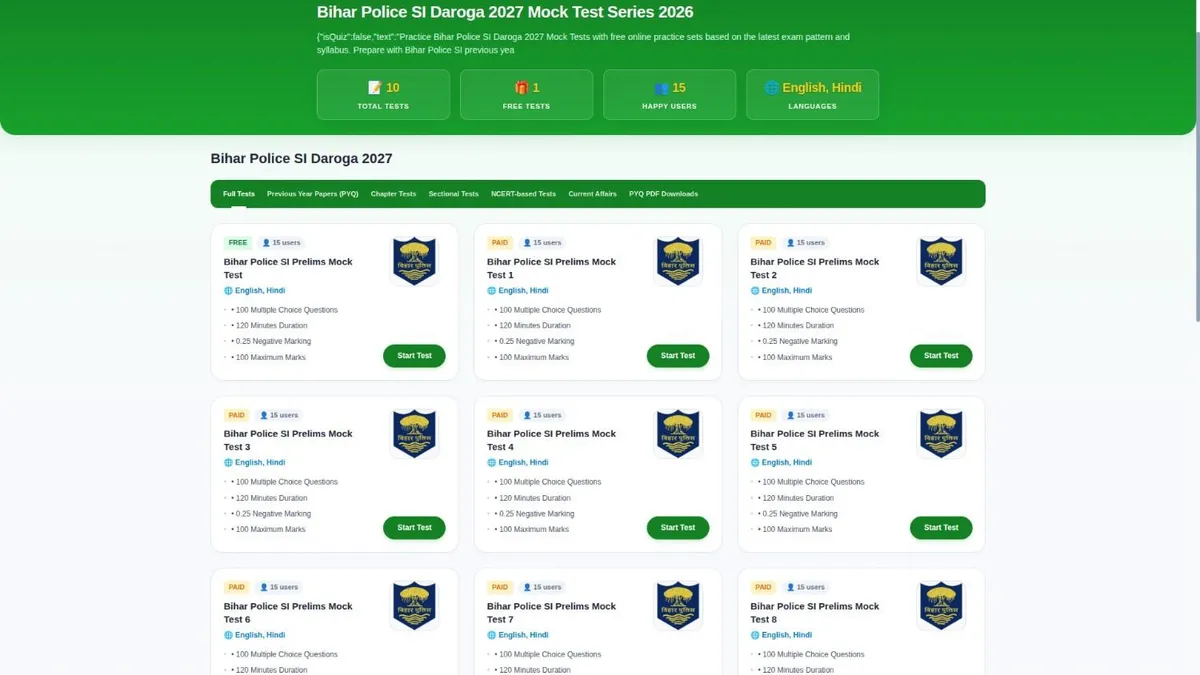This screenshot has width=1200, height=675.
Task: Open the Bihar Police SI Prelims Mock Test 2 title
Action: 814,268
